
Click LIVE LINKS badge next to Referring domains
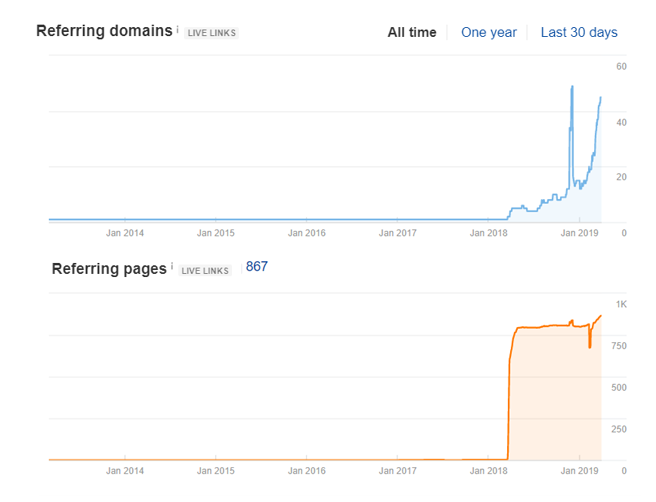212,33
